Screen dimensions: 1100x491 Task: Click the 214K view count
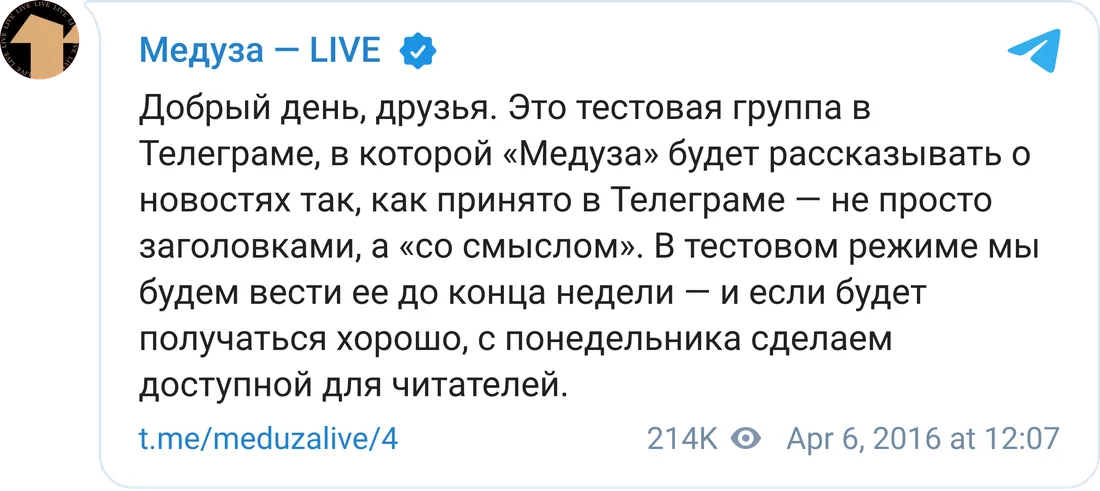[682, 439]
